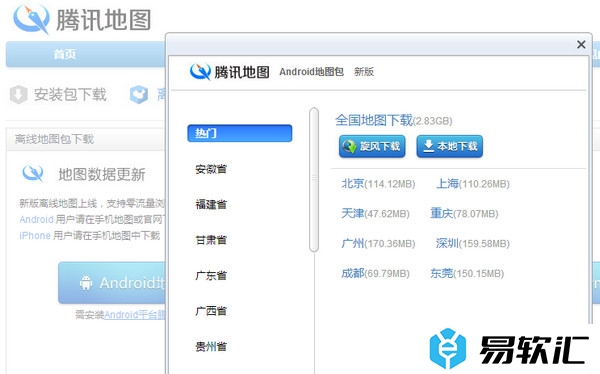This screenshot has height=374, width=600.
Task: Click the 新版 label in dialog header
Action: [364, 72]
